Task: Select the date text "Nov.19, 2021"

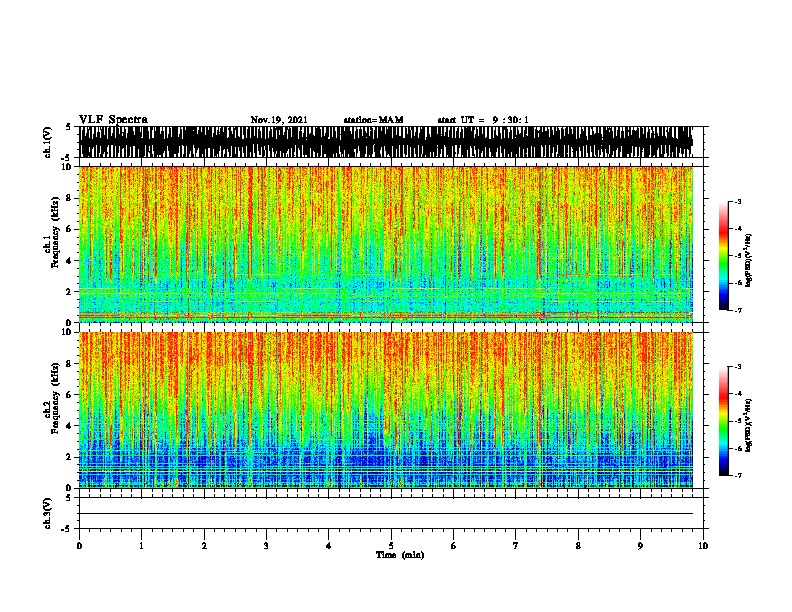Action: [x=279, y=120]
